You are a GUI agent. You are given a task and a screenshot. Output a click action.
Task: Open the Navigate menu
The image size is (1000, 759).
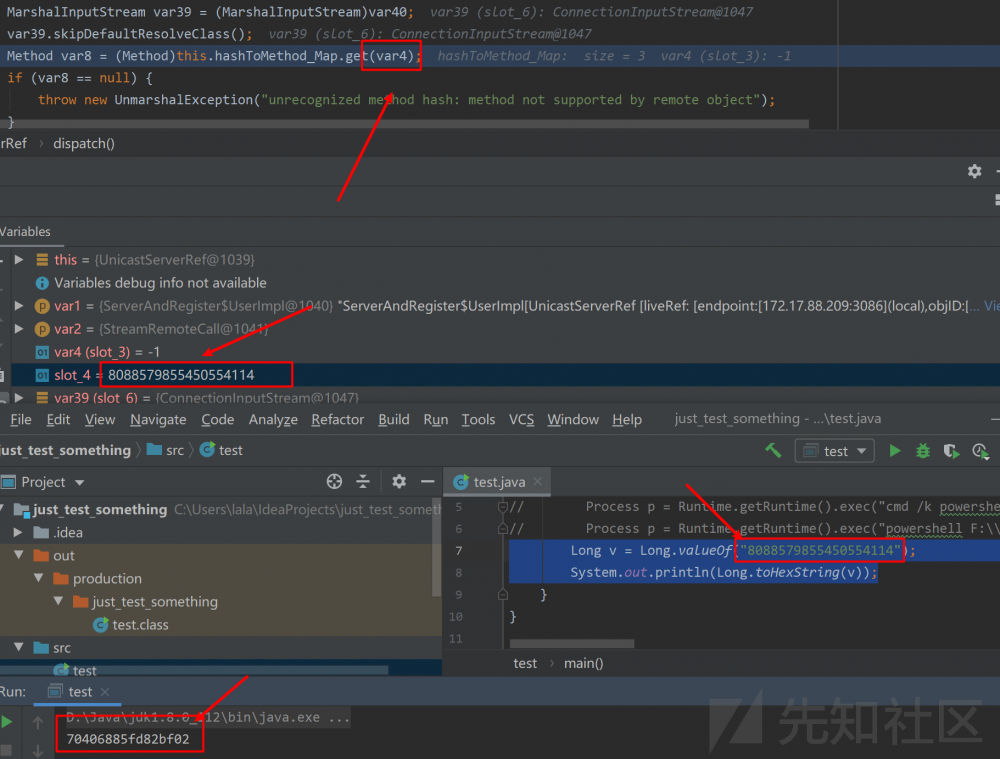pos(158,420)
